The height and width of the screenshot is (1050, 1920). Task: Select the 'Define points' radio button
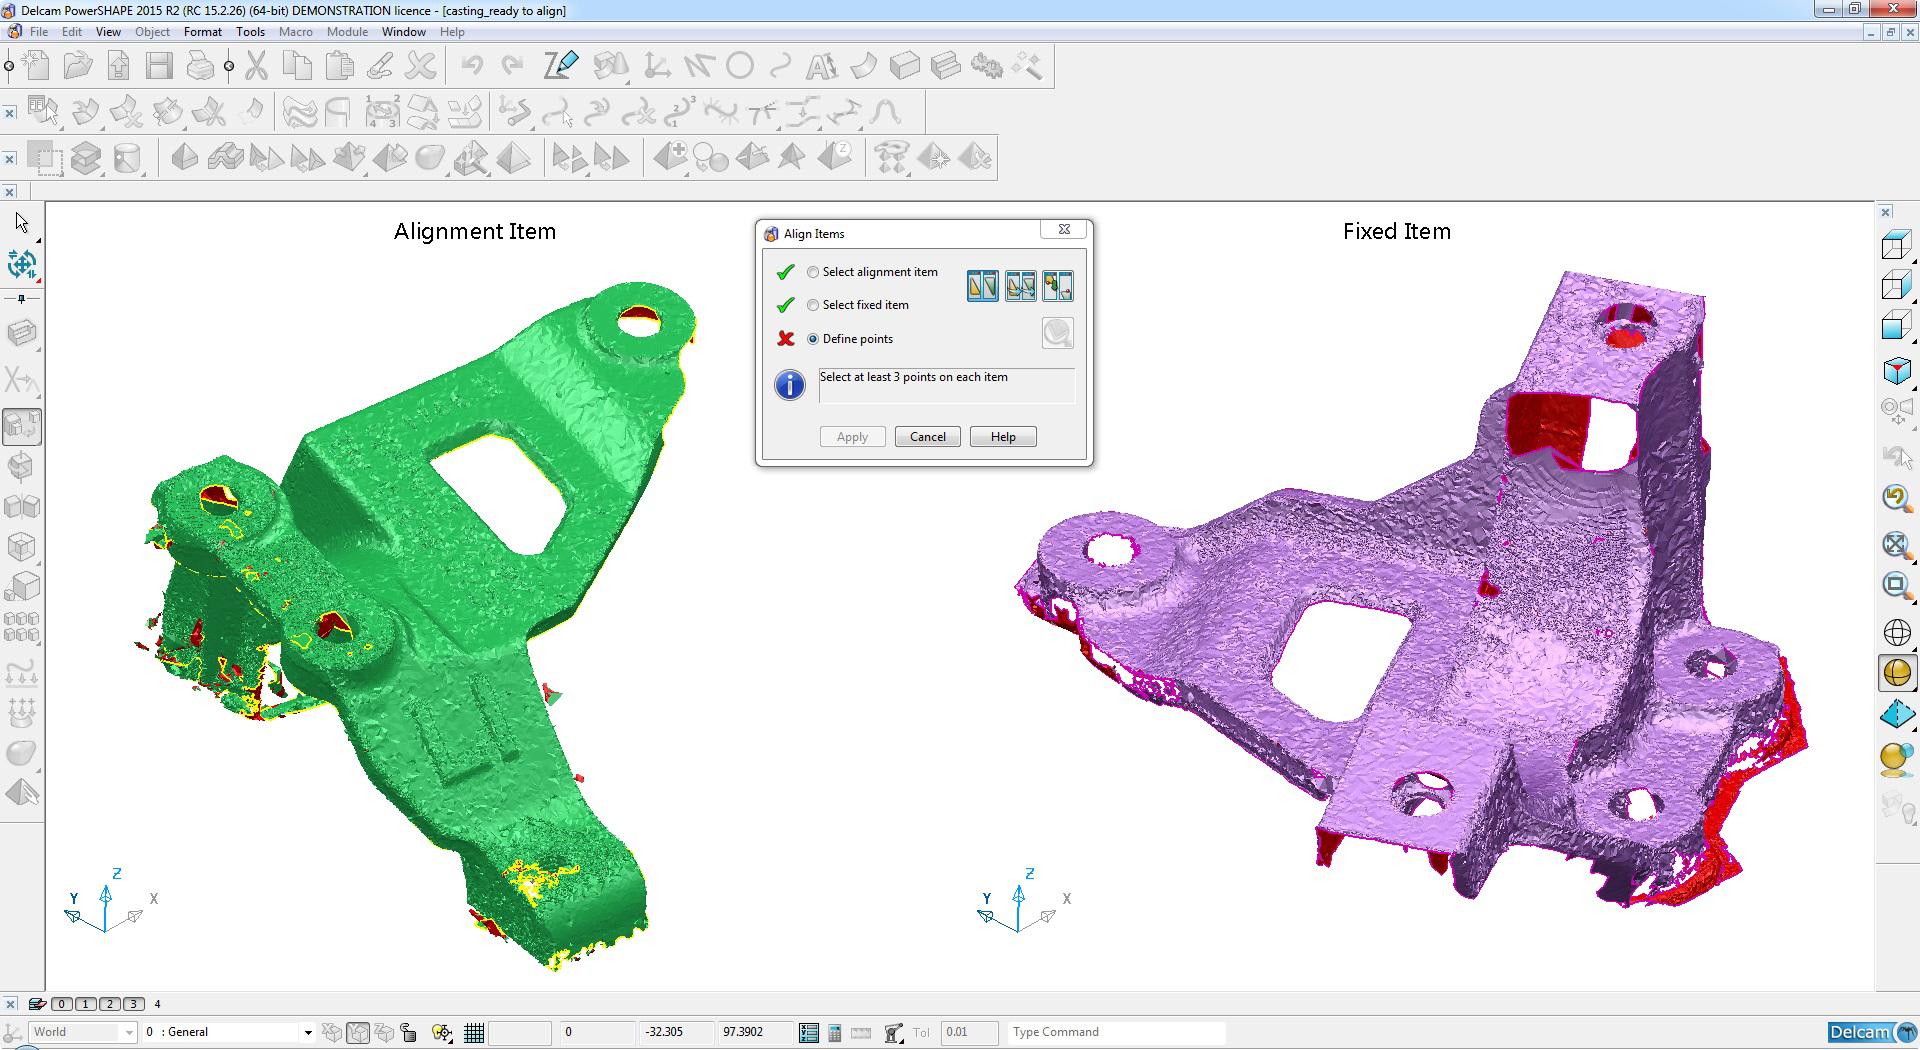(x=813, y=339)
